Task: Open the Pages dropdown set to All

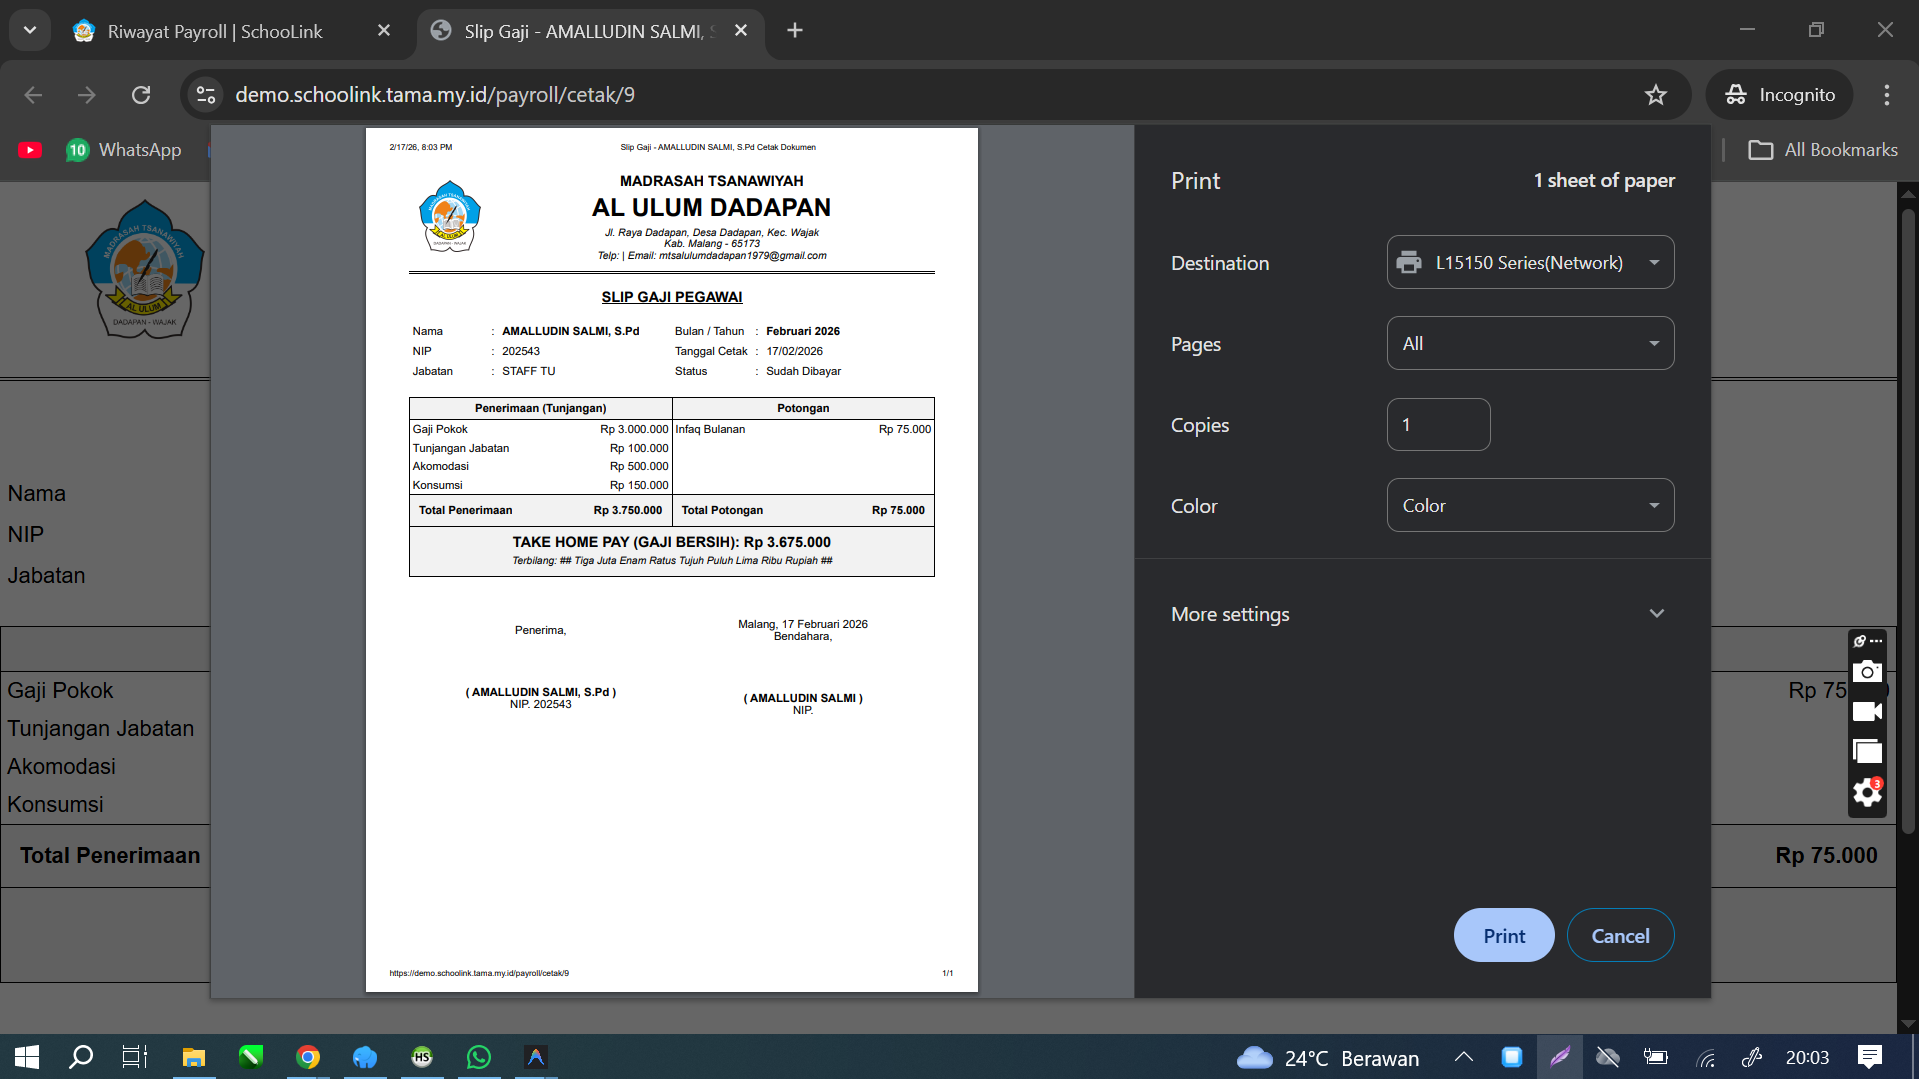Action: (1529, 343)
